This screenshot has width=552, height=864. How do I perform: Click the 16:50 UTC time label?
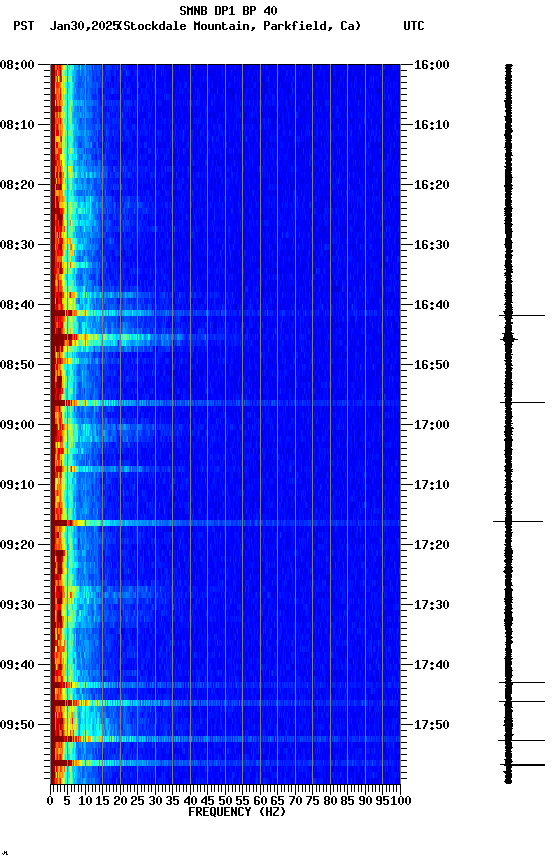coord(431,365)
